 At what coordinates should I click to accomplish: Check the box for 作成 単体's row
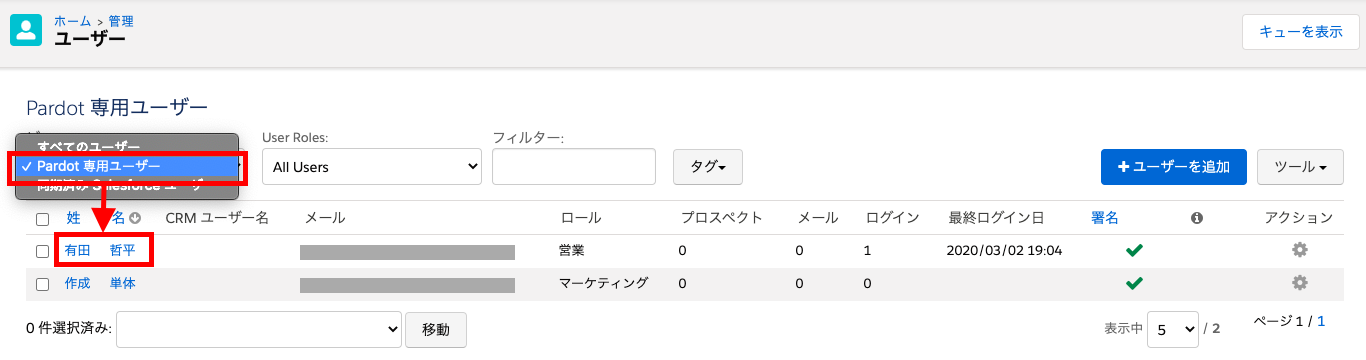pyautogui.click(x=42, y=284)
